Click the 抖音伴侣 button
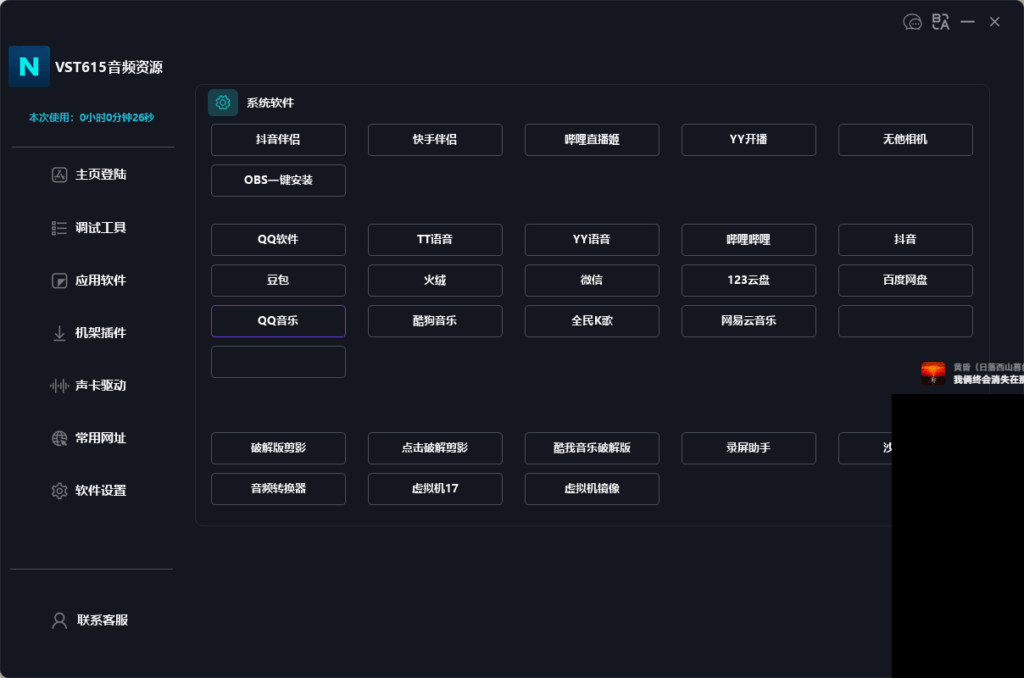This screenshot has height=678, width=1024. (278, 140)
